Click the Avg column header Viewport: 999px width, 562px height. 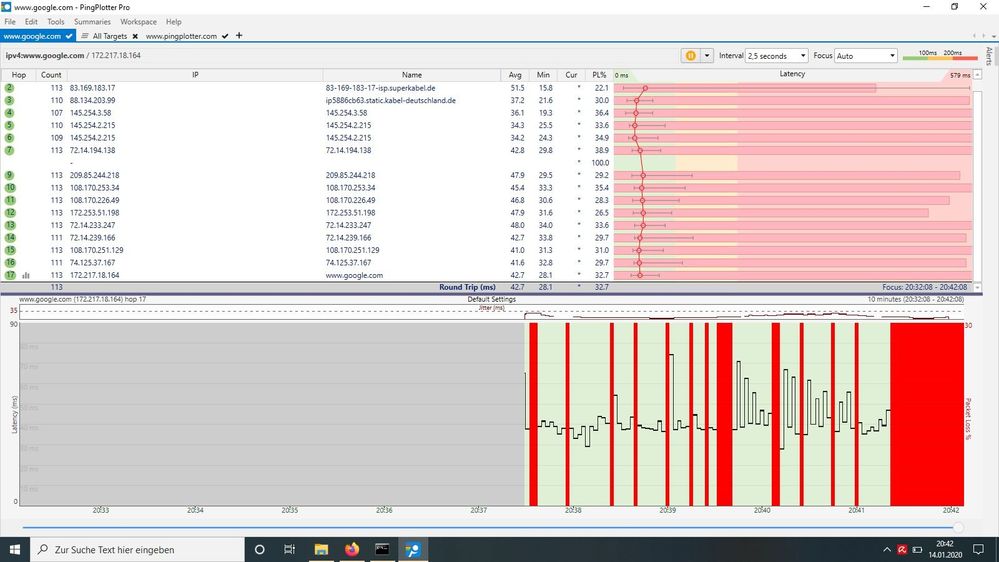tap(514, 74)
